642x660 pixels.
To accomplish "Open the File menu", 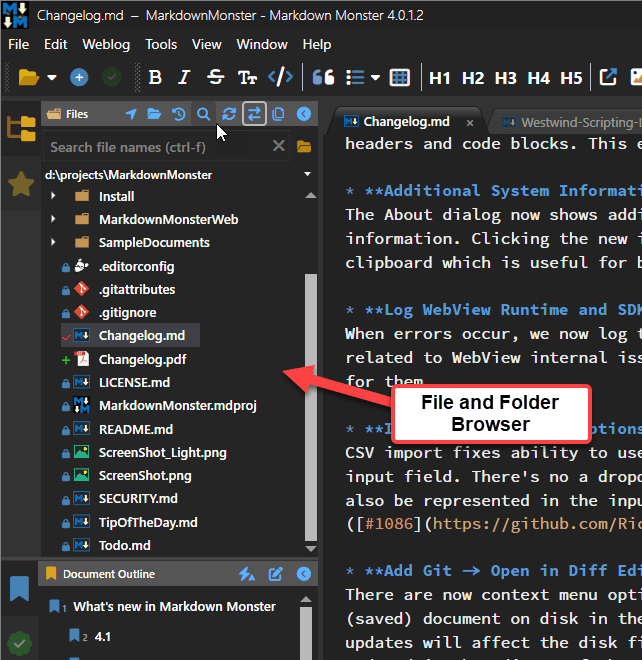I will (x=19, y=44).
